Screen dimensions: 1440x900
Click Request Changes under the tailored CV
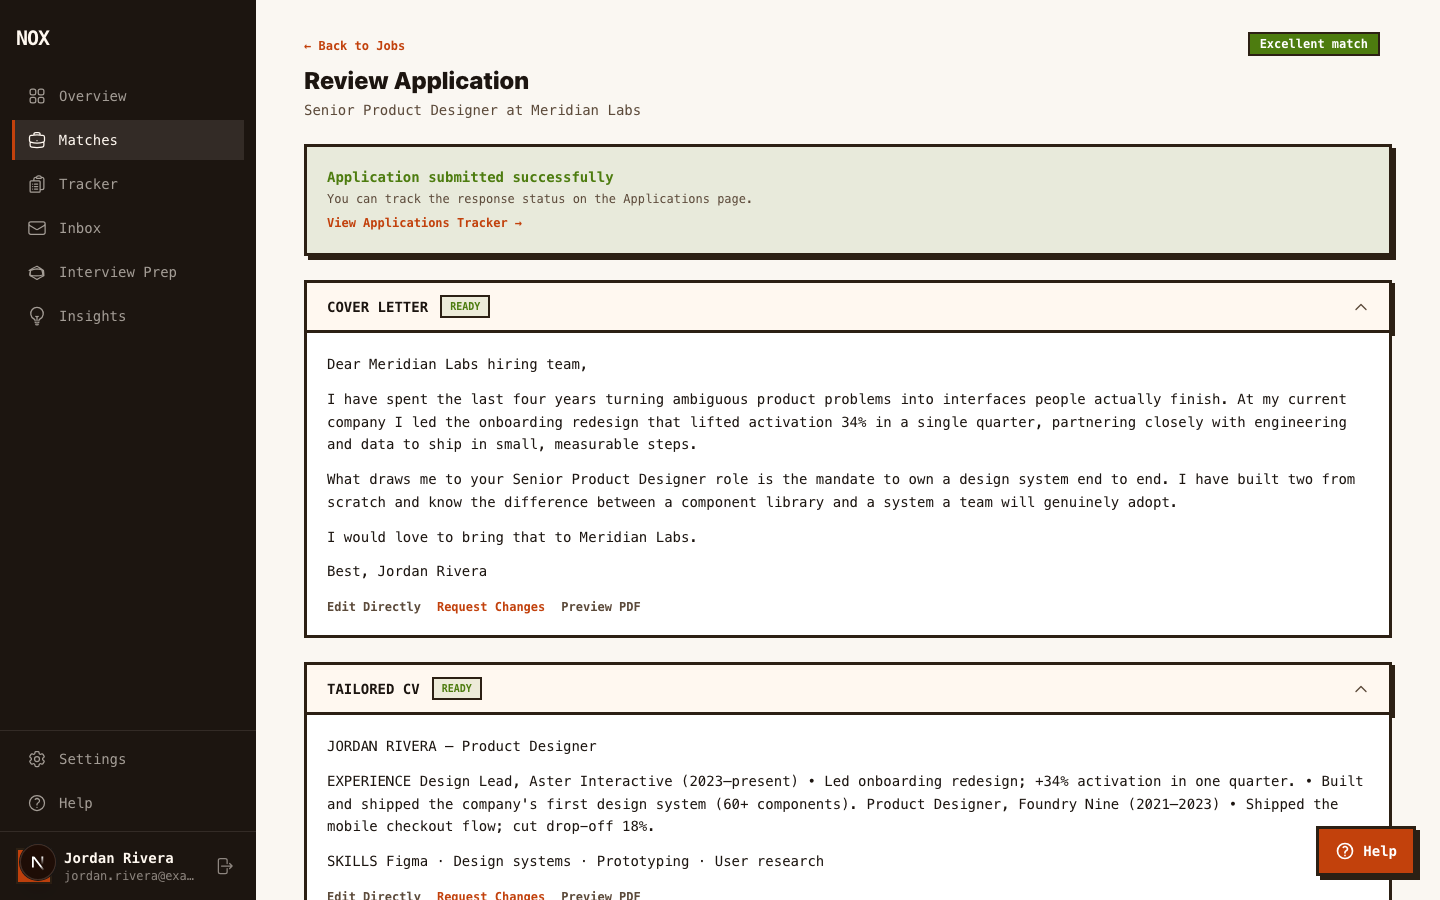(x=491, y=894)
